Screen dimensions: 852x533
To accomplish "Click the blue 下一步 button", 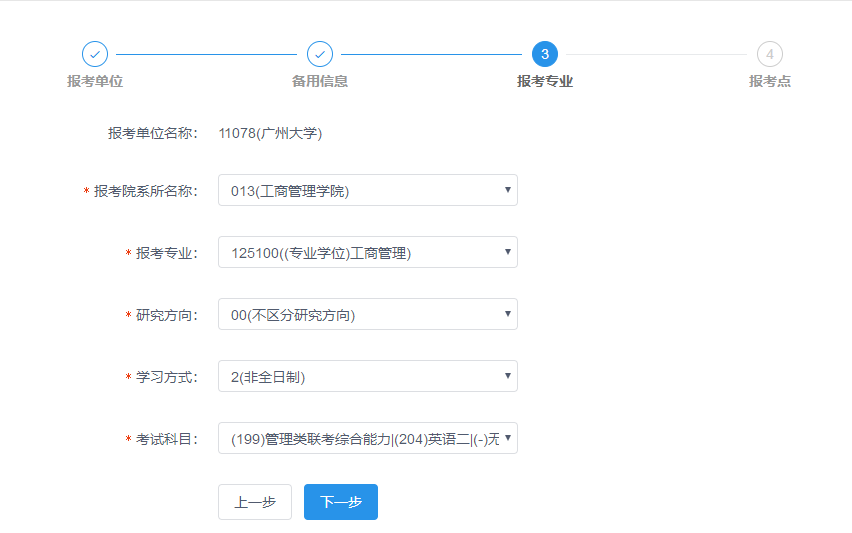I will tap(341, 502).
